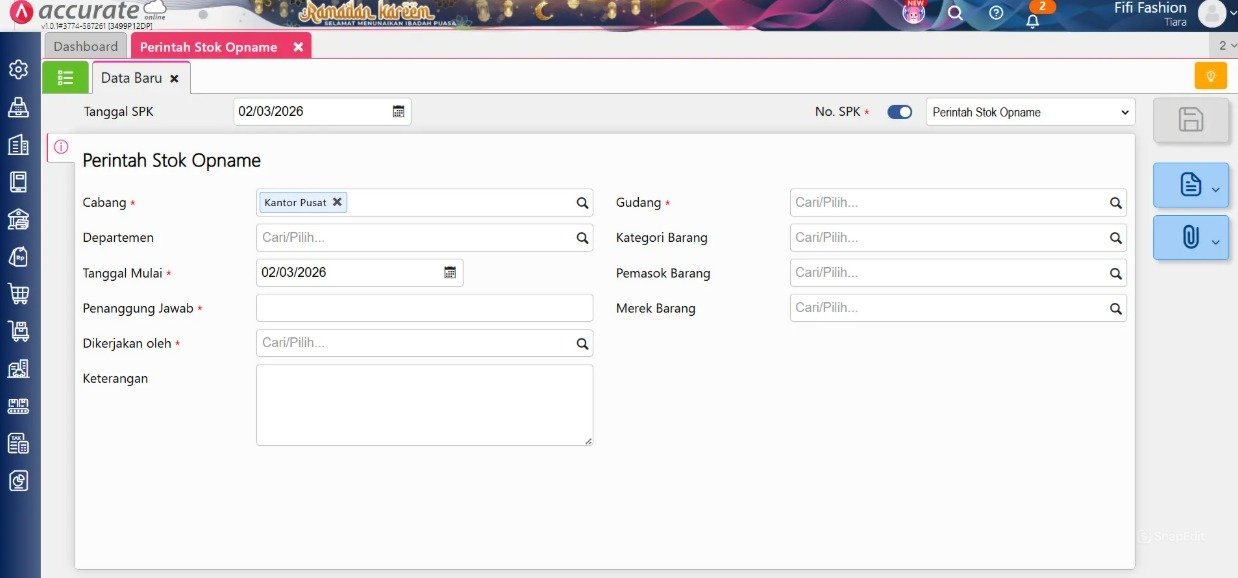Open the Rp price tag sales module
Image resolution: width=1238 pixels, height=578 pixels.
coord(18,256)
